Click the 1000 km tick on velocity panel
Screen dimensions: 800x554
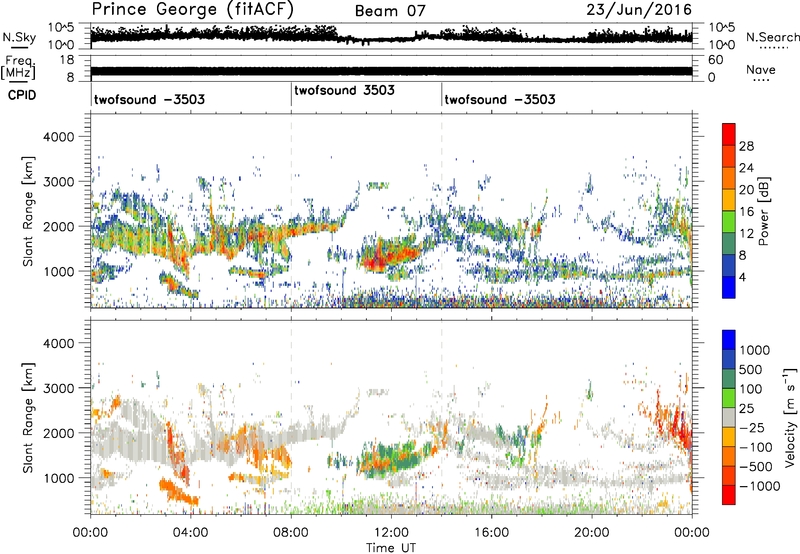coord(58,478)
